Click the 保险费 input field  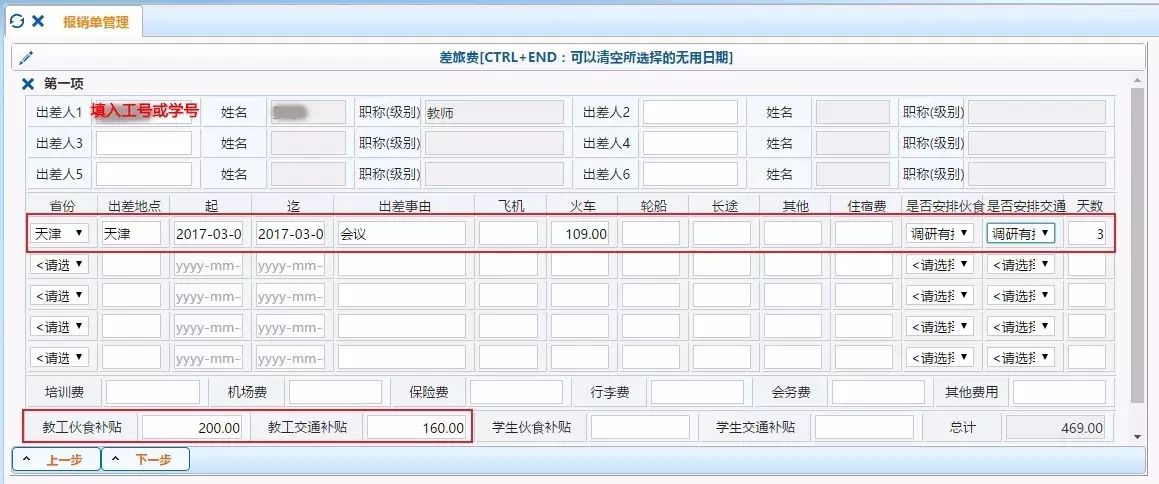click(517, 392)
